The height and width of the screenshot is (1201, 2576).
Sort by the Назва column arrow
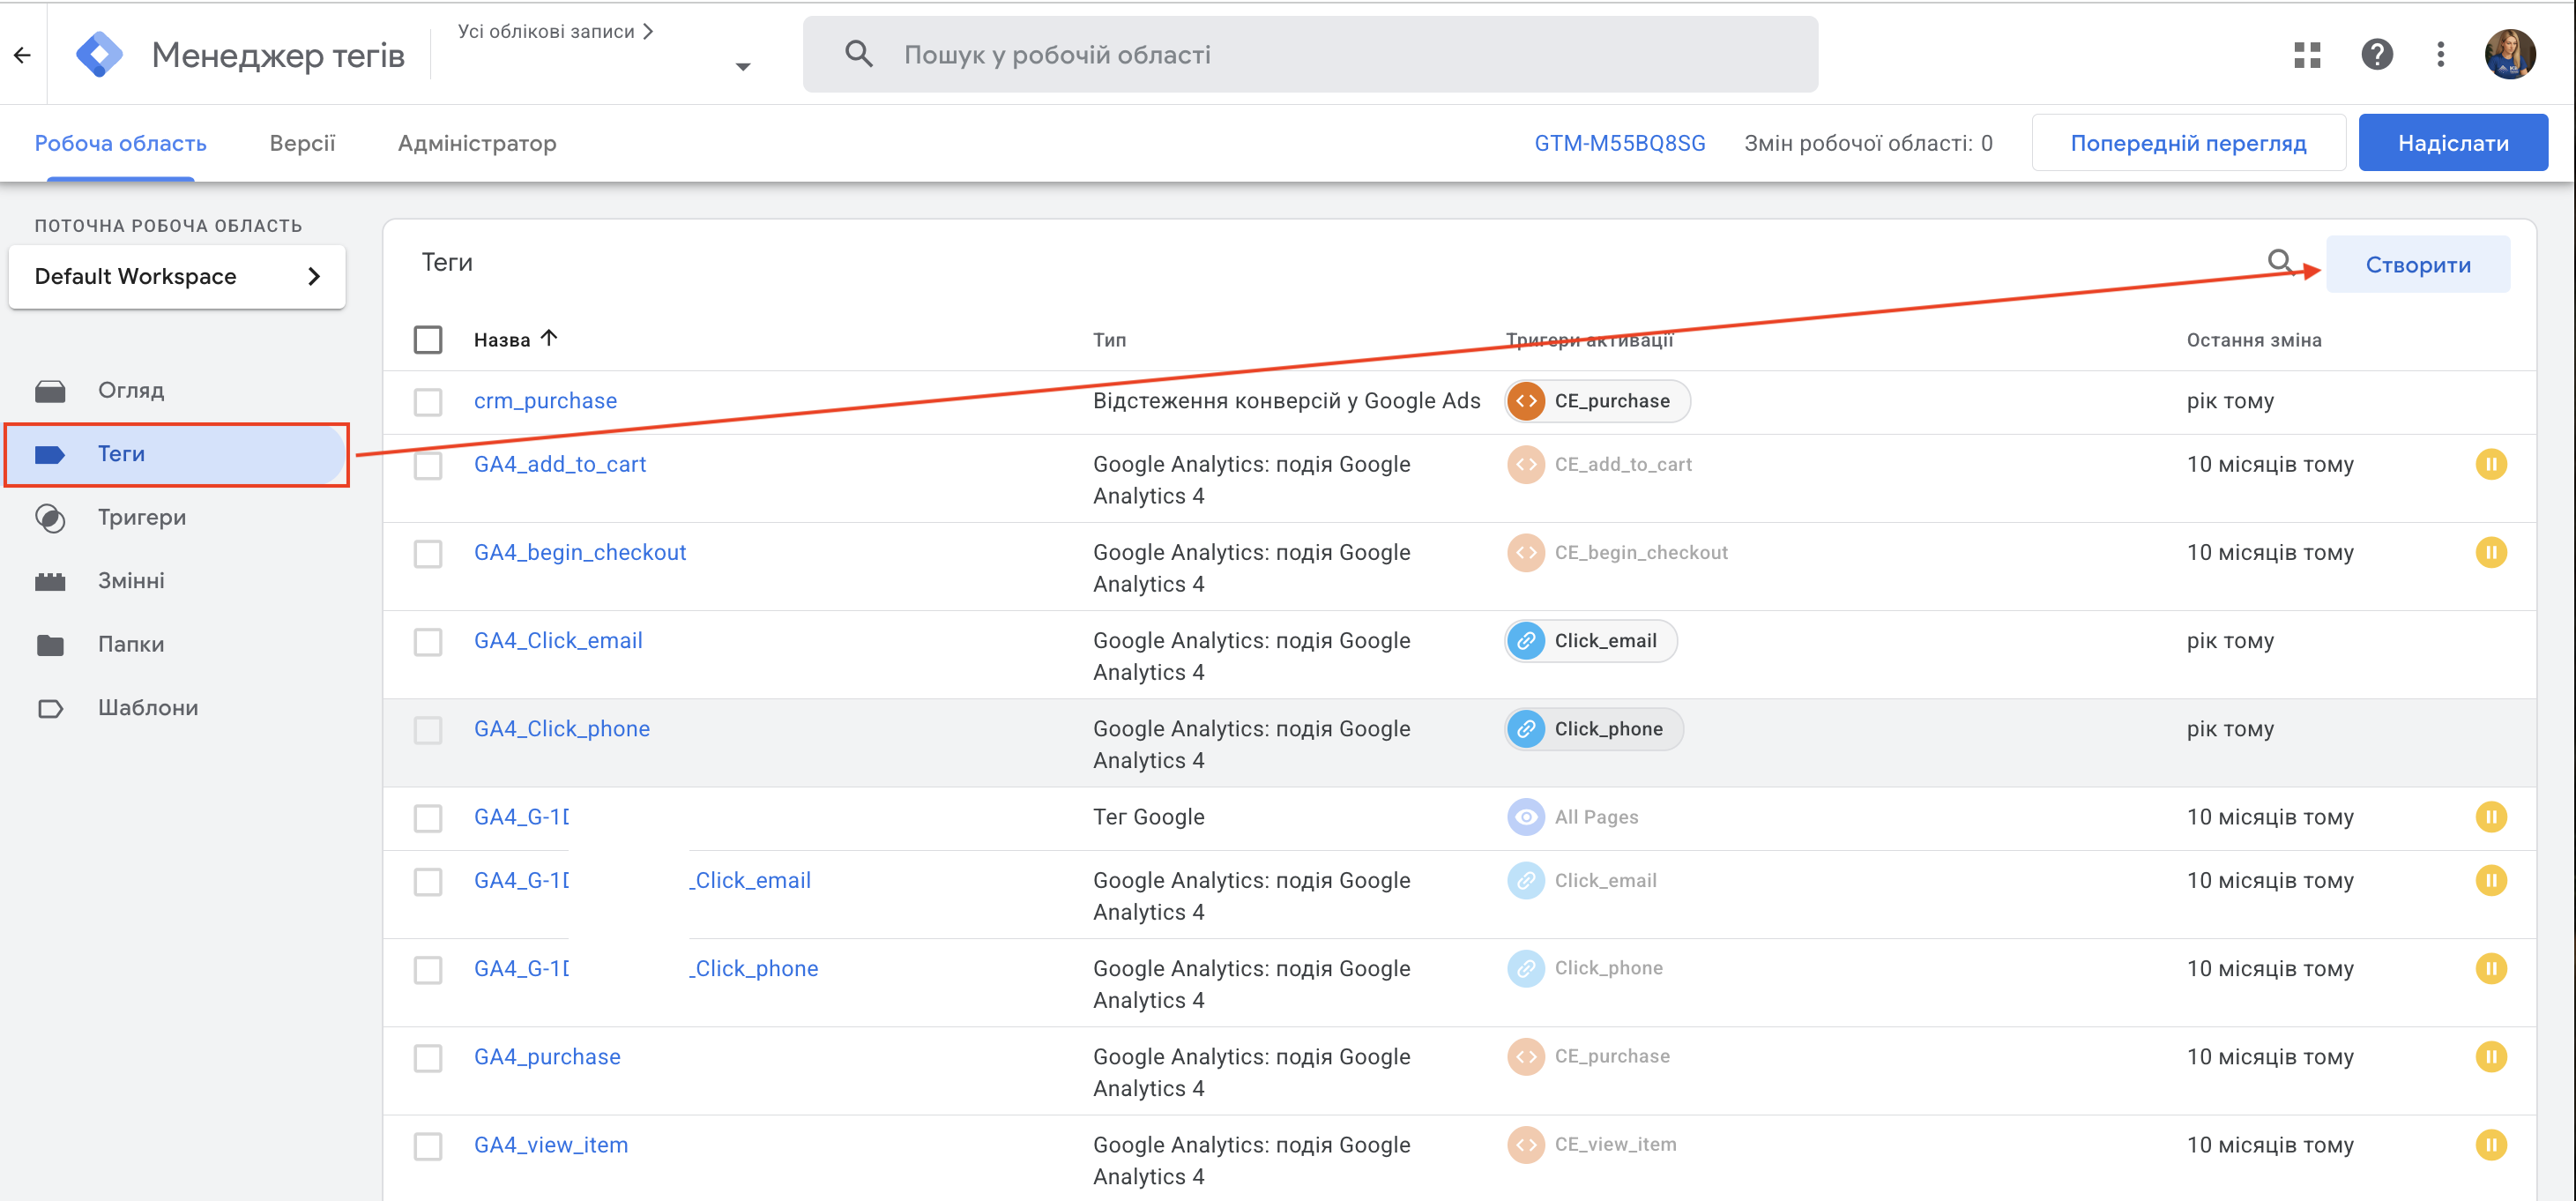tap(549, 338)
